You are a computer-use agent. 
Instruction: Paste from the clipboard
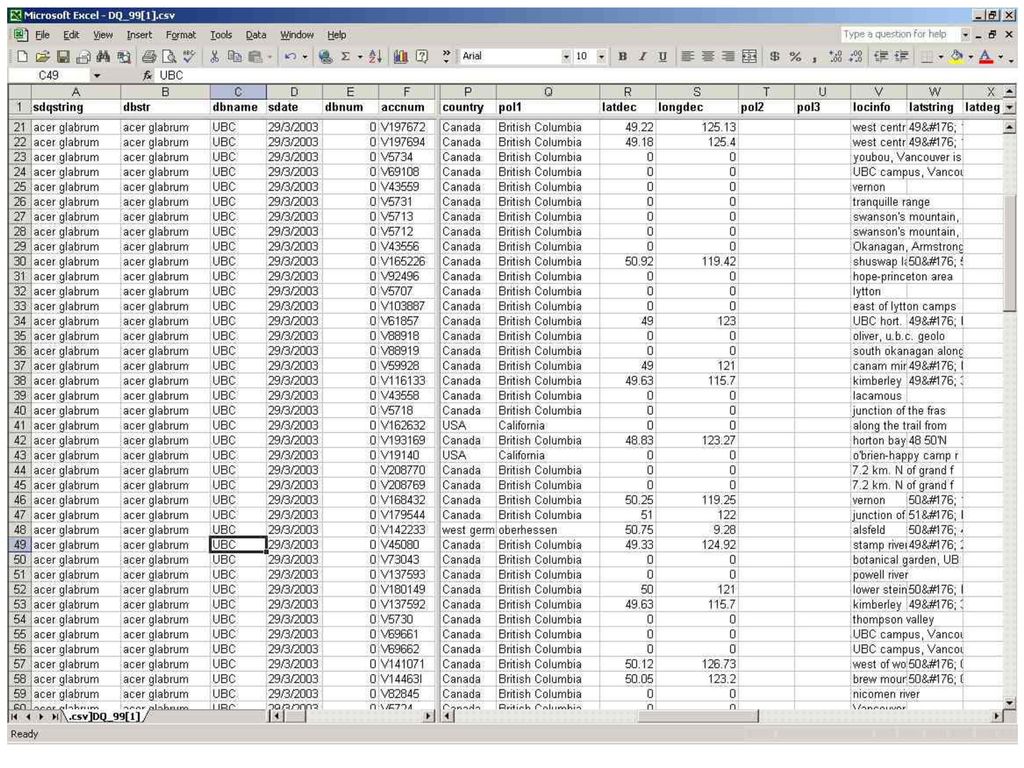[255, 57]
